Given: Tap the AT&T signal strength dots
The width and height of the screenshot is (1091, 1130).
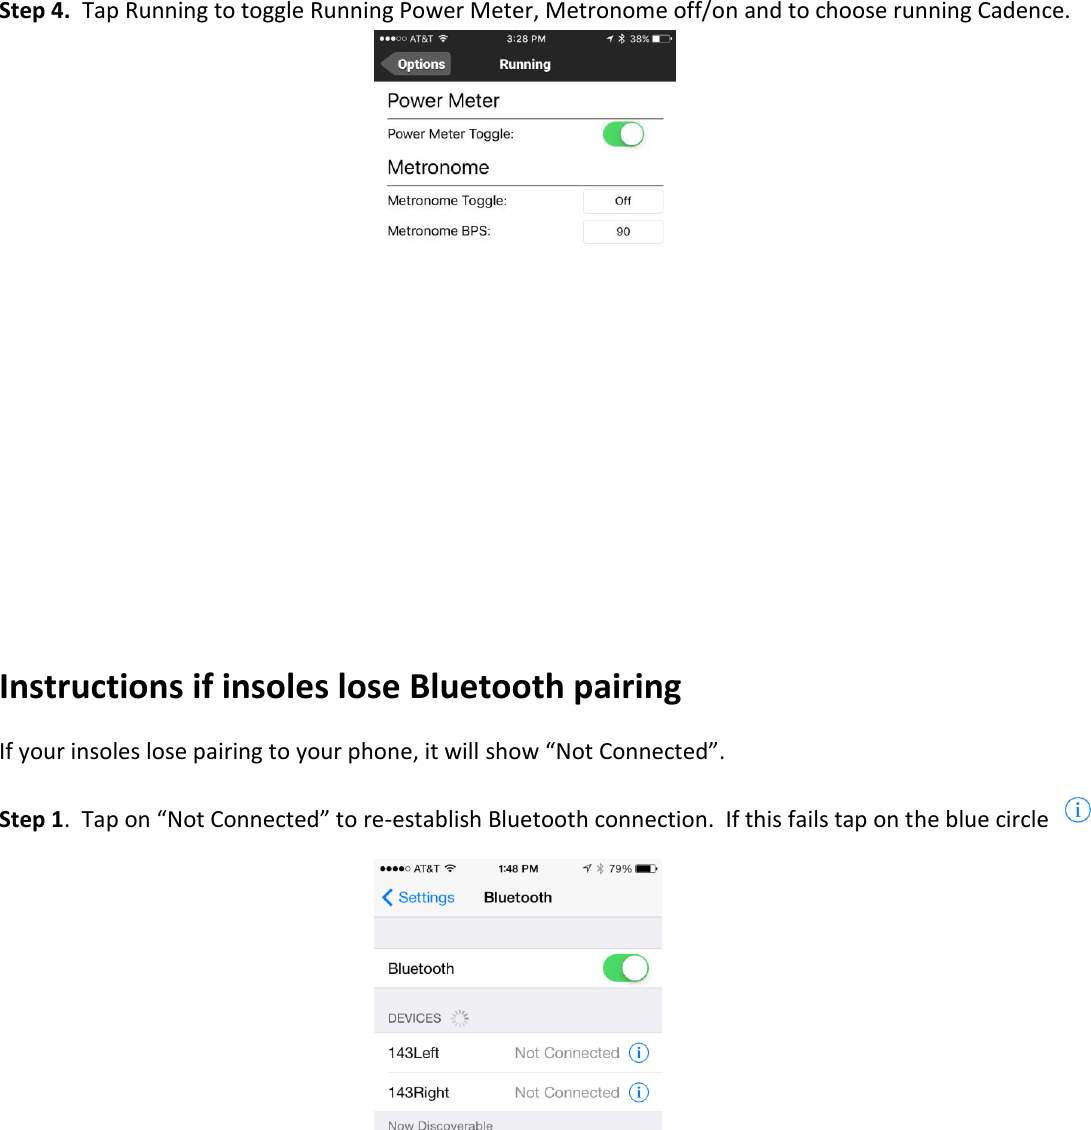Looking at the screenshot, I should pos(395,38).
